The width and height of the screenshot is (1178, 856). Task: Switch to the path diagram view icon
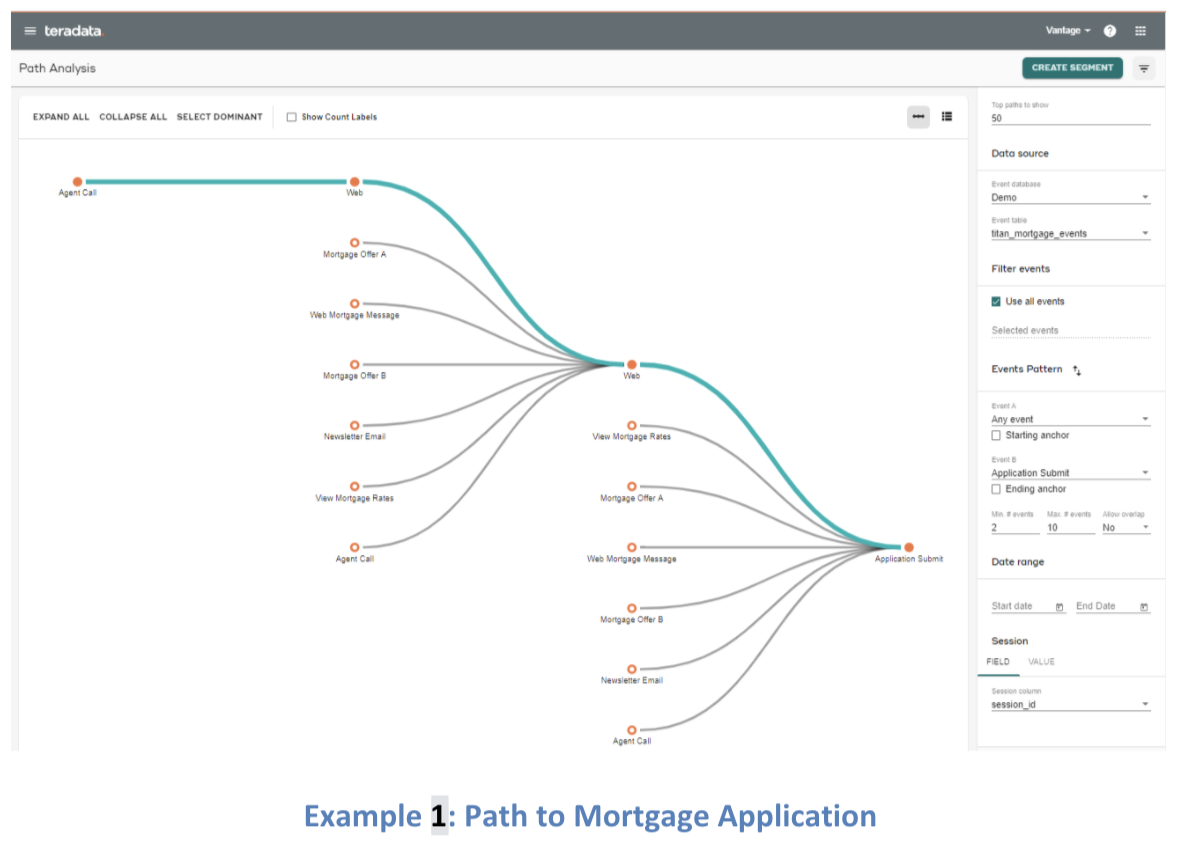[x=918, y=117]
